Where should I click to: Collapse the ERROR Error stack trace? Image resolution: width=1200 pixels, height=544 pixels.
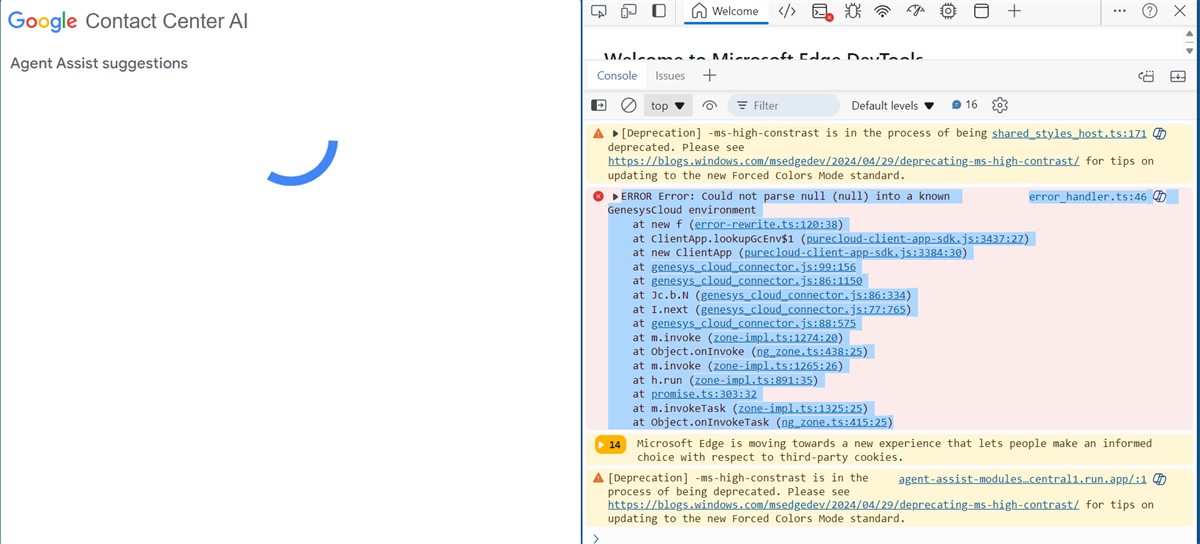616,197
